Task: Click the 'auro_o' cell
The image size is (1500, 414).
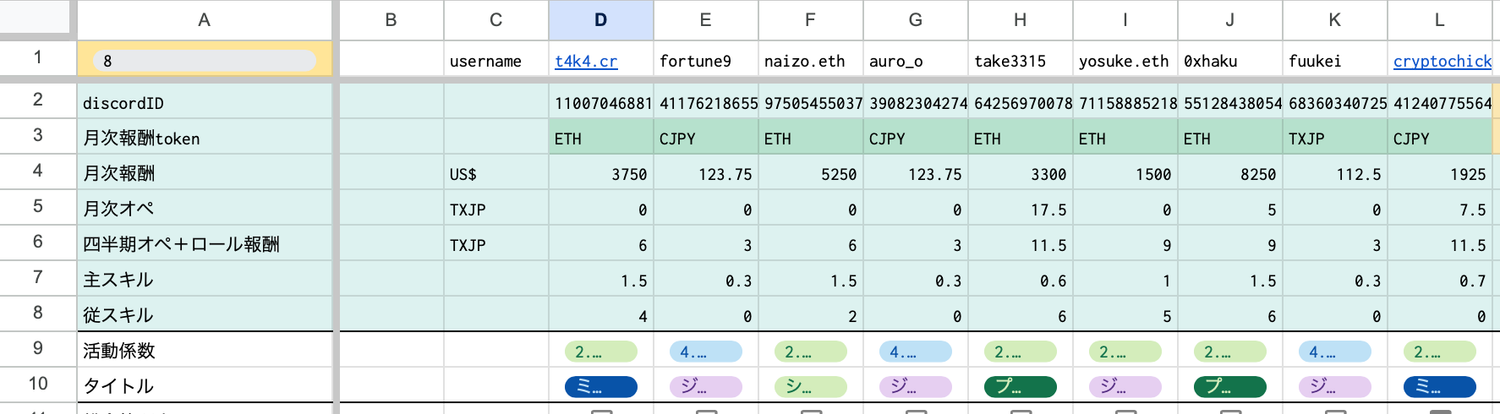Action: 916,61
